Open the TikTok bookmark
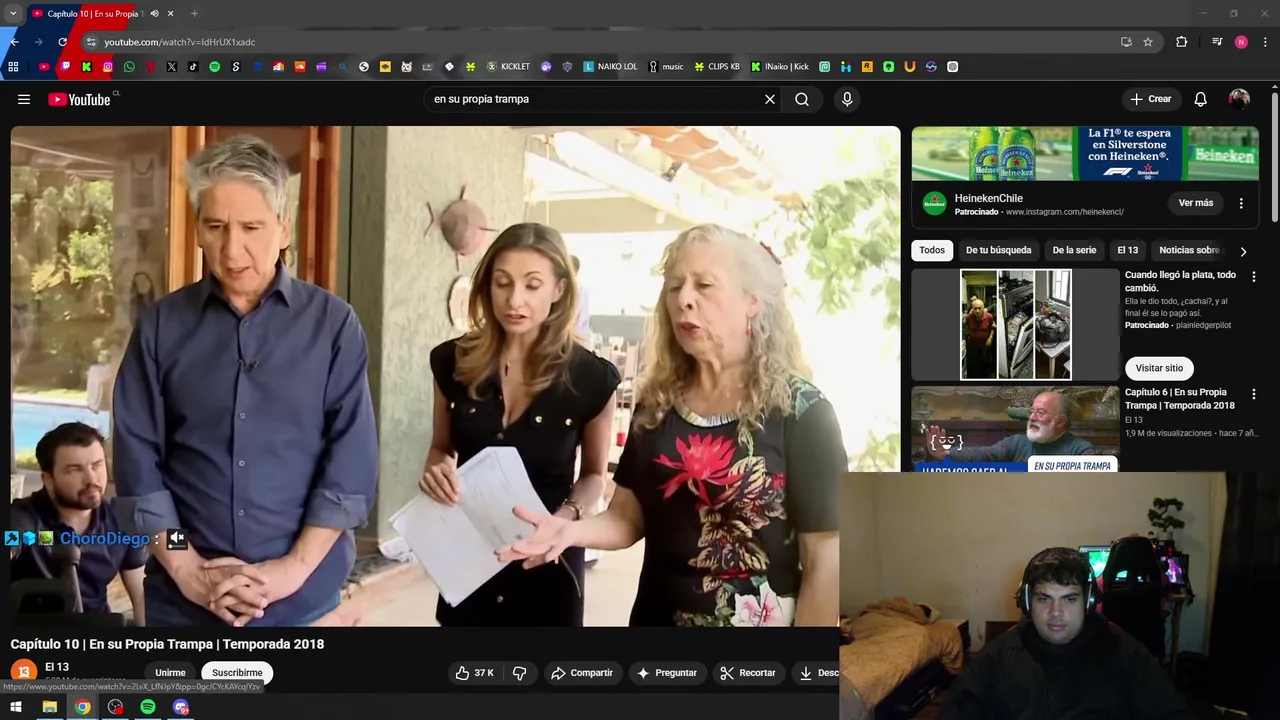The width and height of the screenshot is (1280, 720). [193, 67]
